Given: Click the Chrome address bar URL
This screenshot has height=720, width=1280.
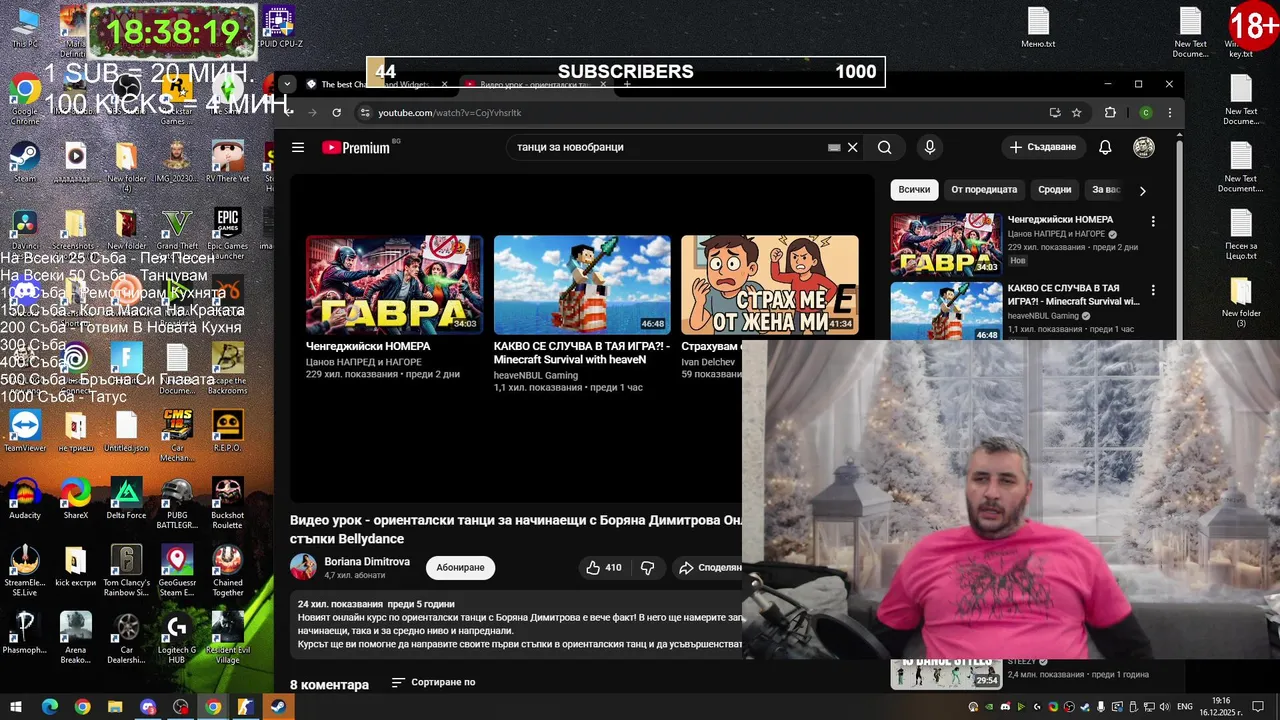Looking at the screenshot, I should pos(449,113).
